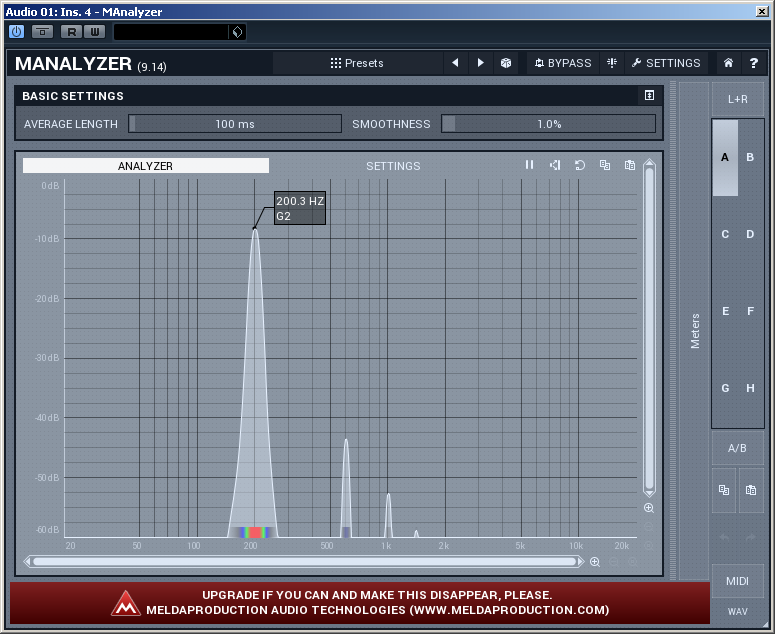The width and height of the screenshot is (775, 634).
Task: Zoom in horizontally with magnifier
Action: point(595,562)
